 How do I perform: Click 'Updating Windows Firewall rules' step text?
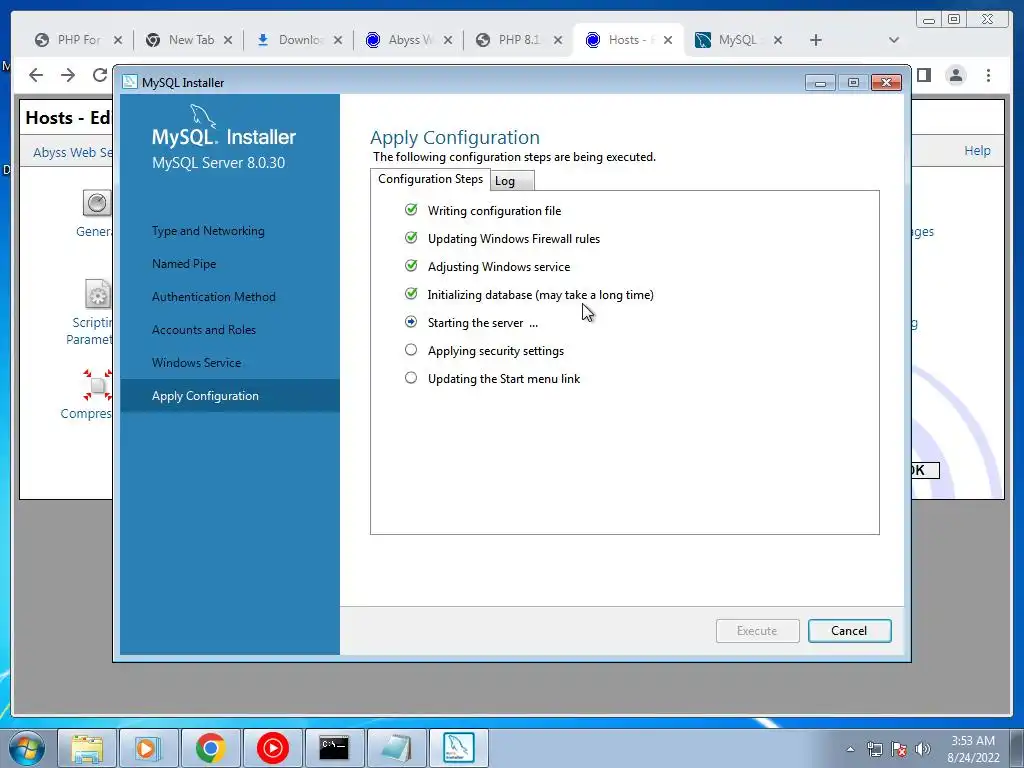tap(514, 239)
